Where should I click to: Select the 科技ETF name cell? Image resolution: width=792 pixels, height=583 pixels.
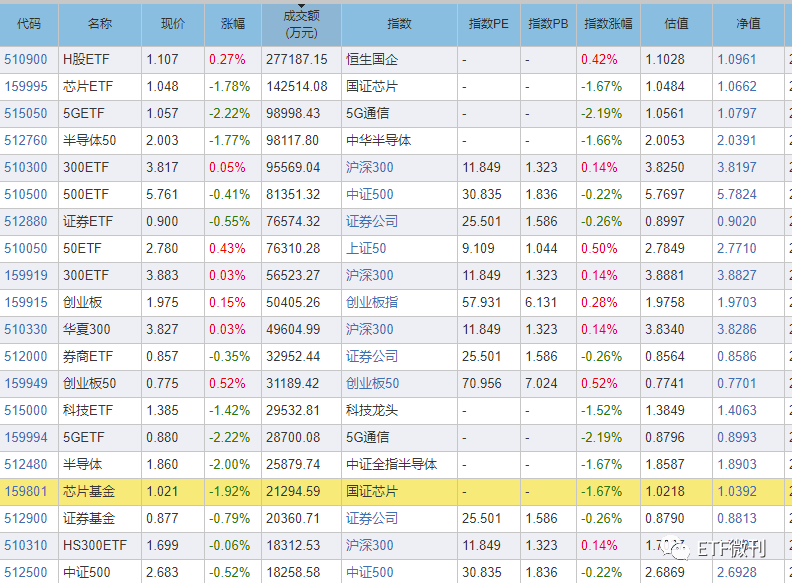coord(100,410)
